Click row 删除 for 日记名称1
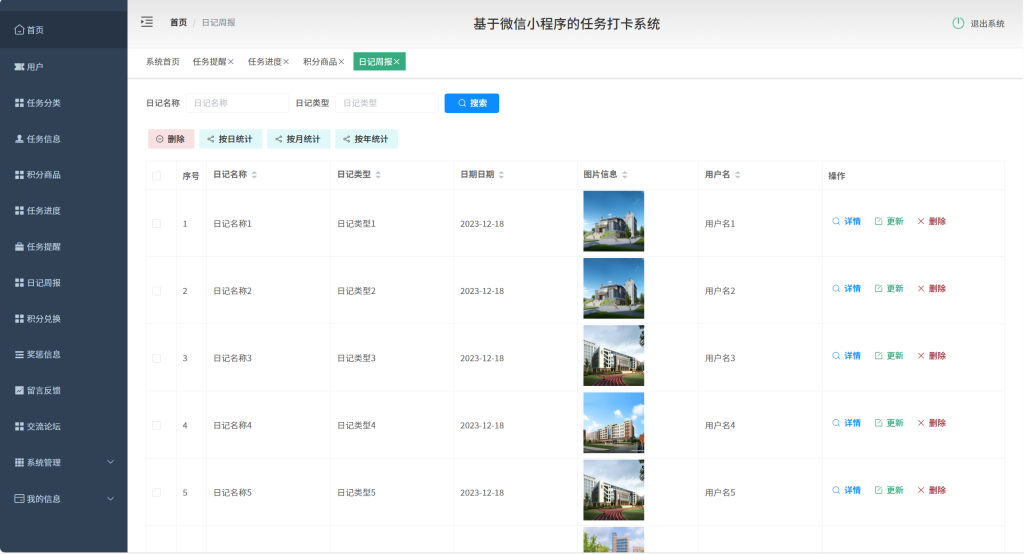The image size is (1024, 554). (932, 221)
